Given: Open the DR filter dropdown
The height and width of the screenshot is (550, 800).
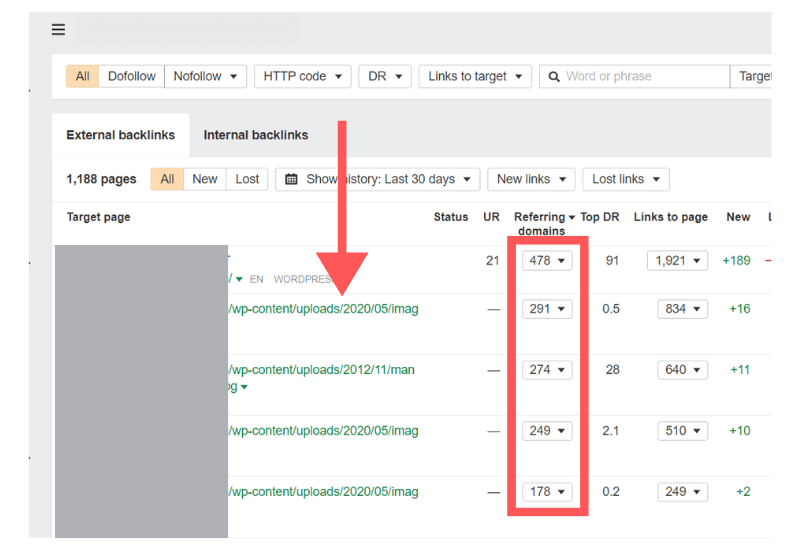Looking at the screenshot, I should tap(384, 76).
